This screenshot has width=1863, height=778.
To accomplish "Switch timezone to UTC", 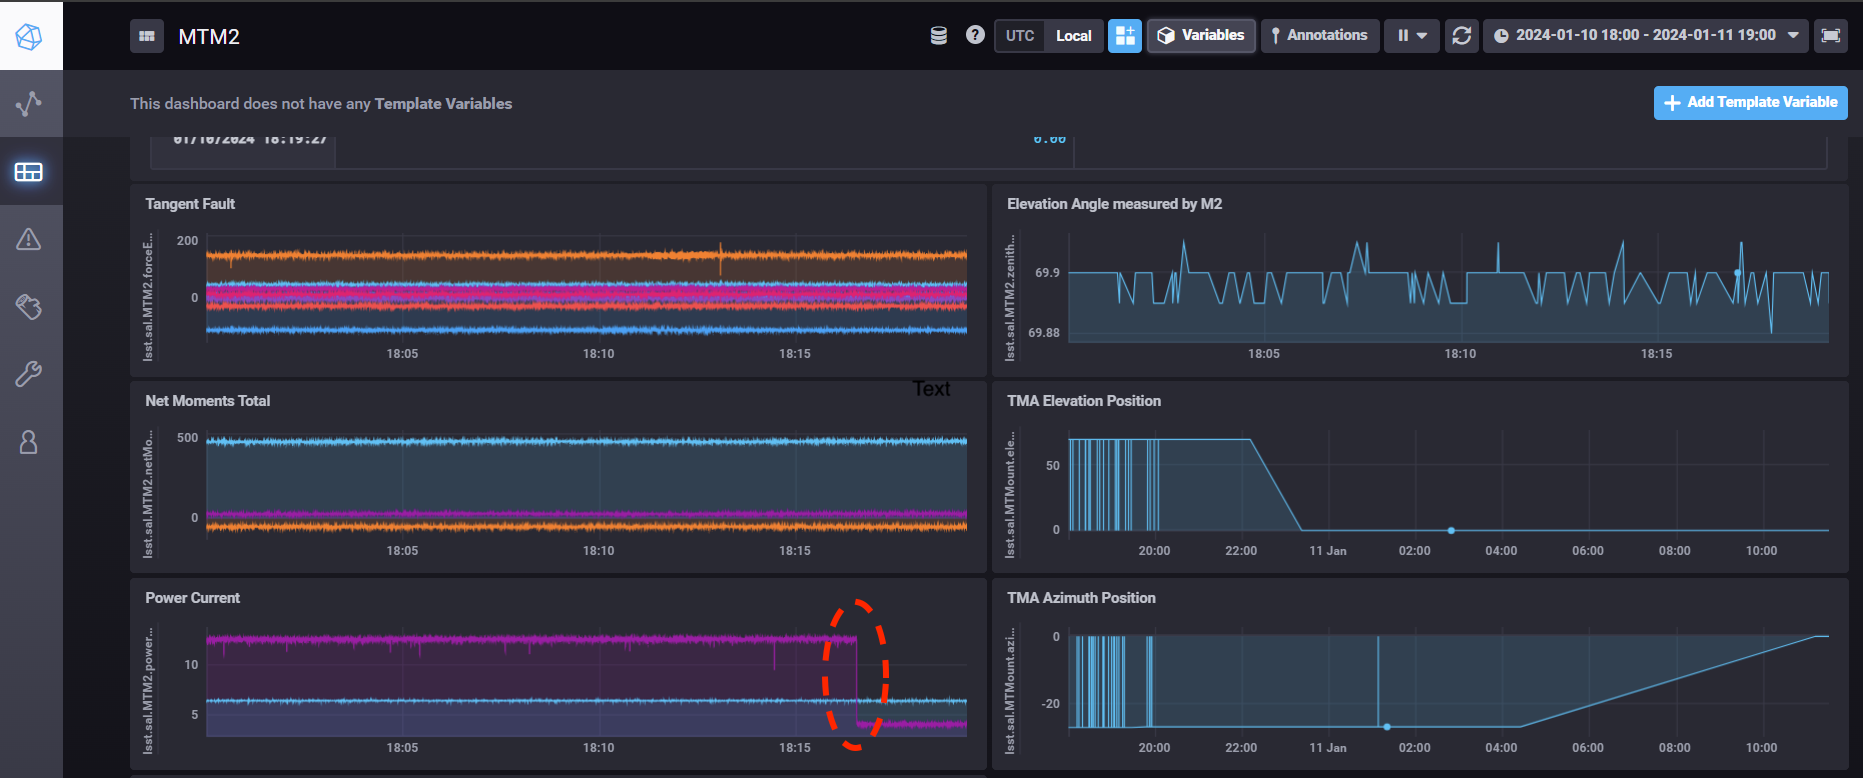I will pyautogui.click(x=1019, y=36).
